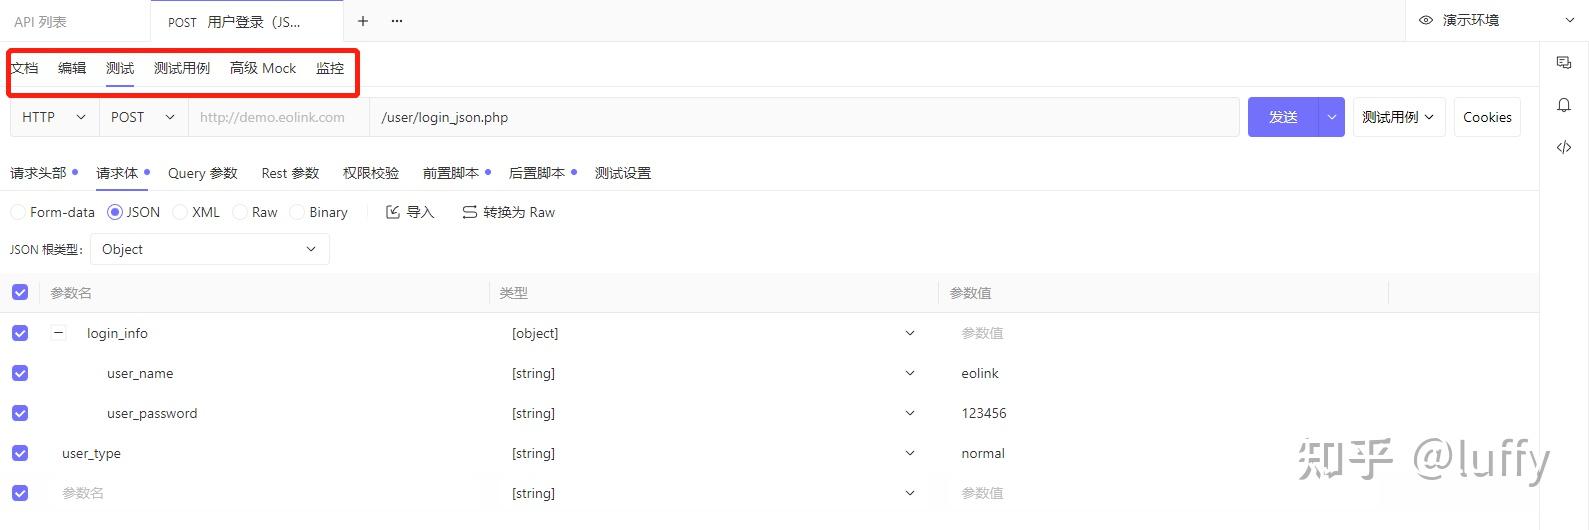Collapse the login_info object node
Image resolution: width=1589 pixels, height=530 pixels.
(x=59, y=333)
